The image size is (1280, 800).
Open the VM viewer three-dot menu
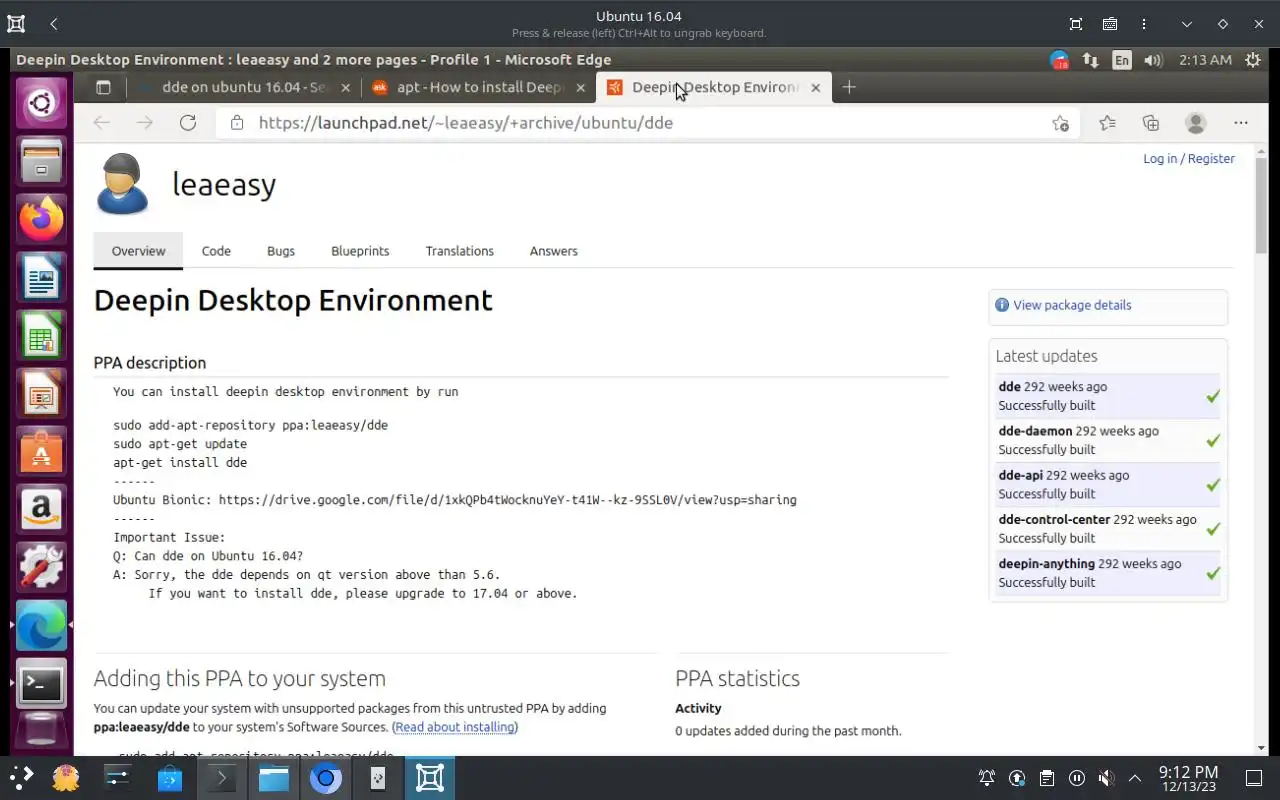point(1144,24)
